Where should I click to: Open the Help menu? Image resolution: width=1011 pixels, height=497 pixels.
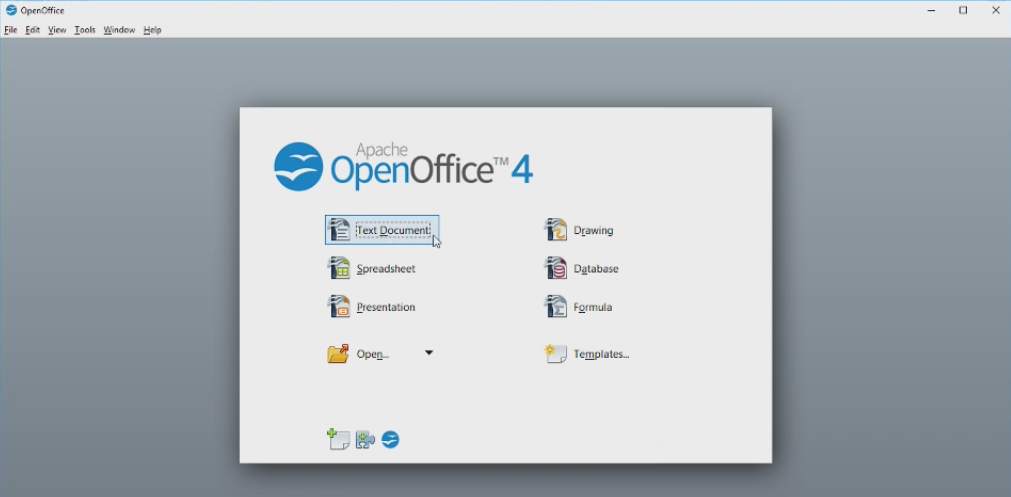point(152,30)
